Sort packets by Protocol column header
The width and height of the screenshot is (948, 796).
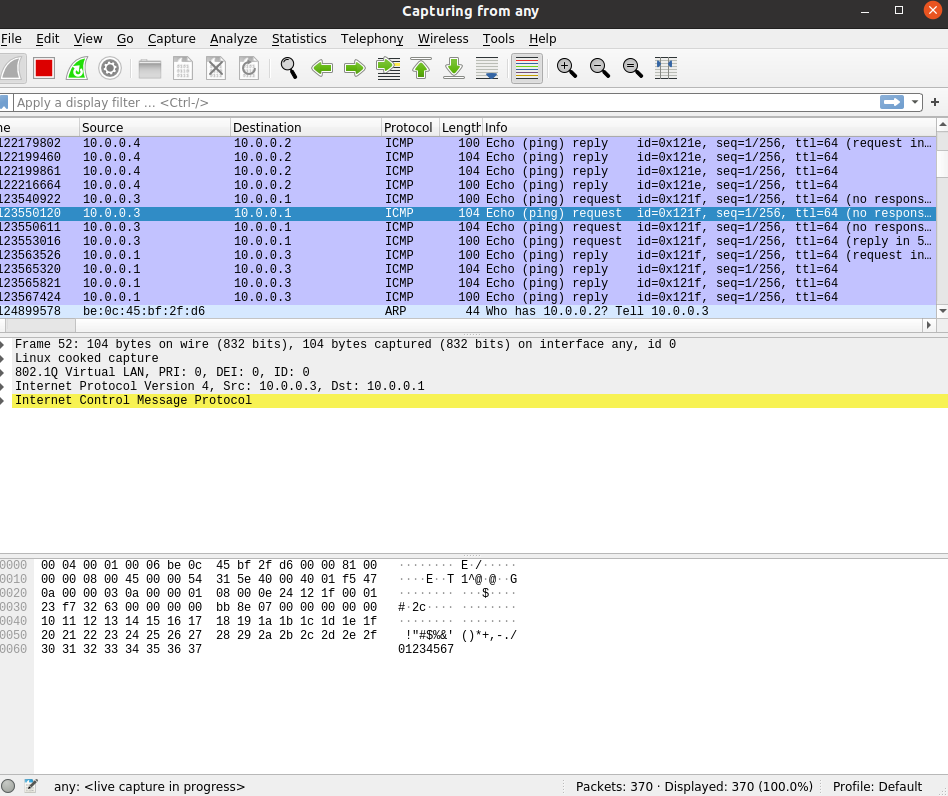409,127
